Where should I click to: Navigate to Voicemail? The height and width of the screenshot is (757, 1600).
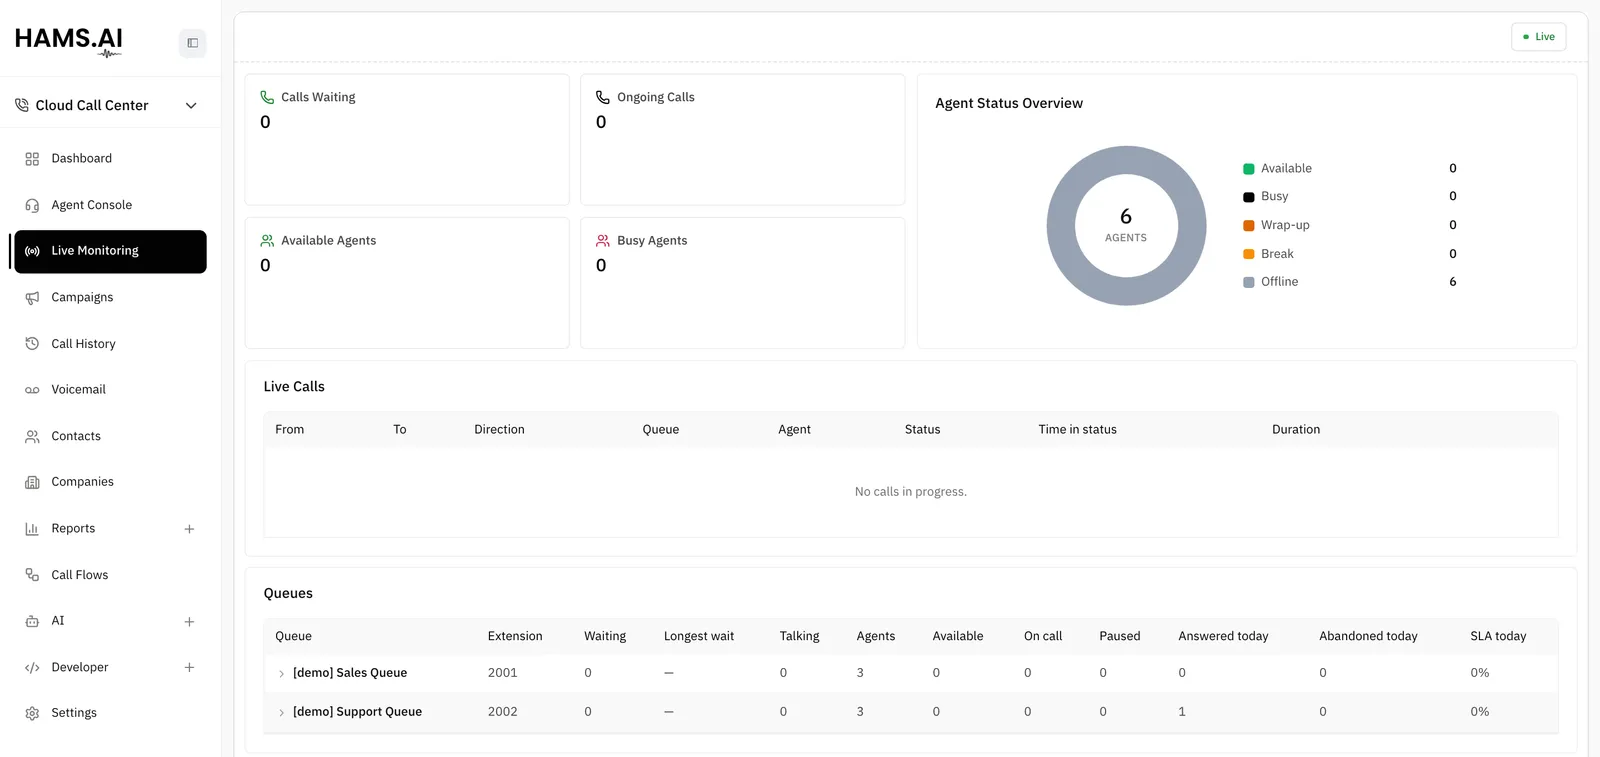[x=110, y=390]
